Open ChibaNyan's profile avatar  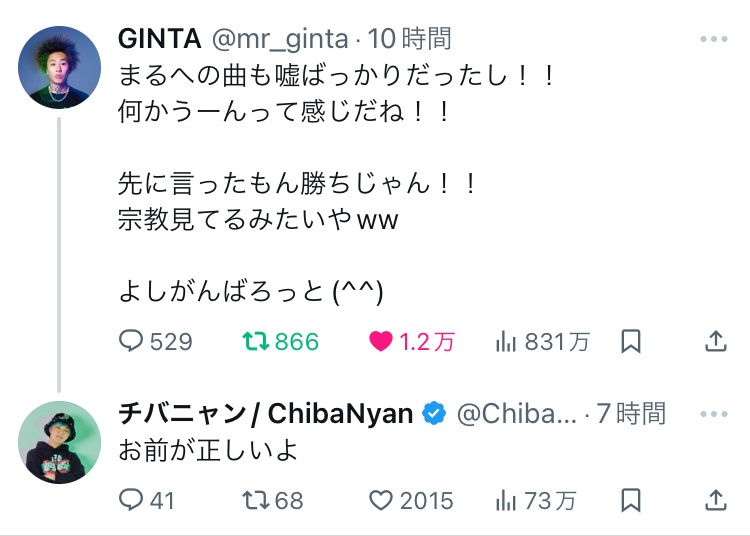point(59,442)
